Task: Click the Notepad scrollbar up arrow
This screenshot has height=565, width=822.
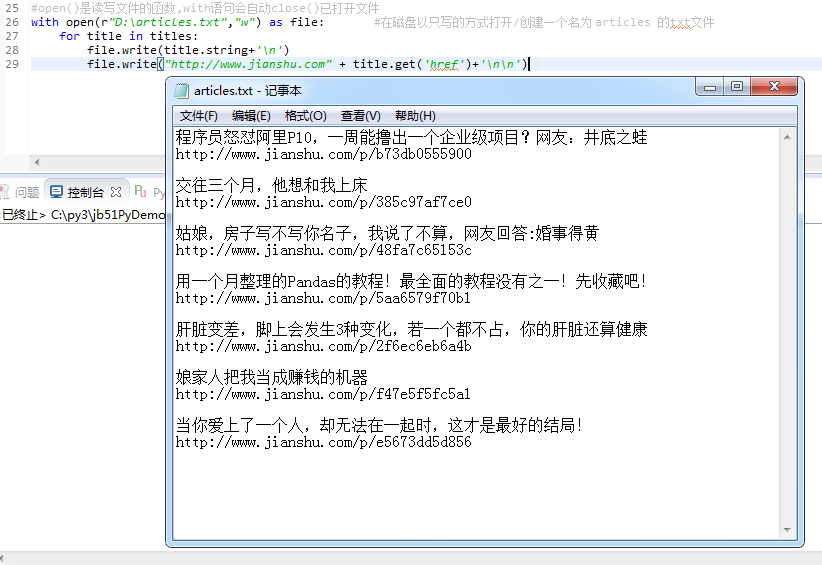Action: pyautogui.click(x=787, y=137)
